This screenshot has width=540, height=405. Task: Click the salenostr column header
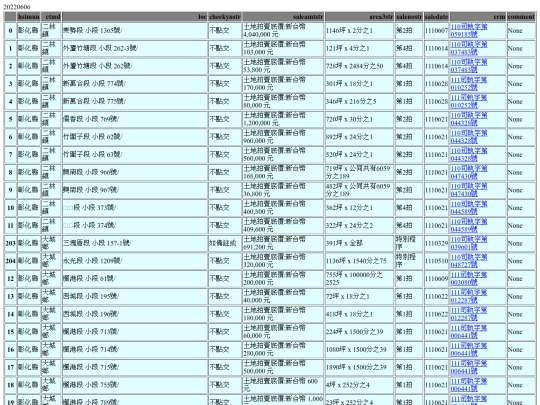pos(409,17)
